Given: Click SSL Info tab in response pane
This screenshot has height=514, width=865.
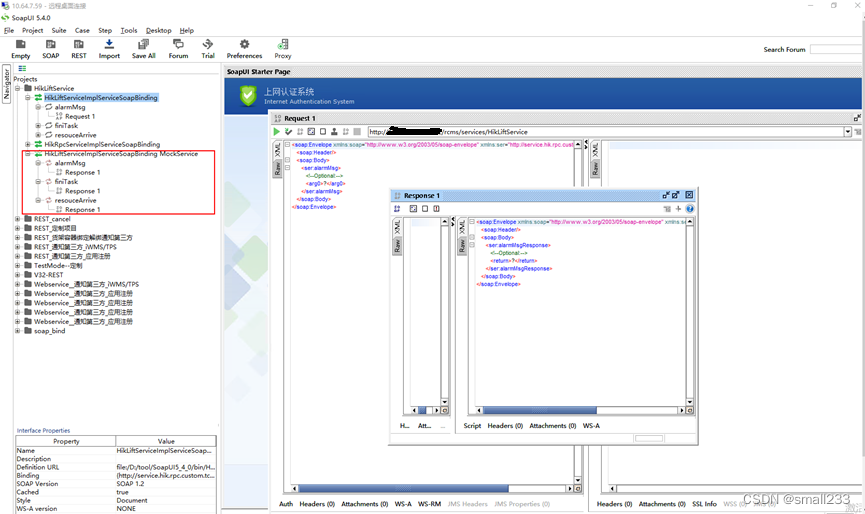Looking at the screenshot, I should point(704,504).
